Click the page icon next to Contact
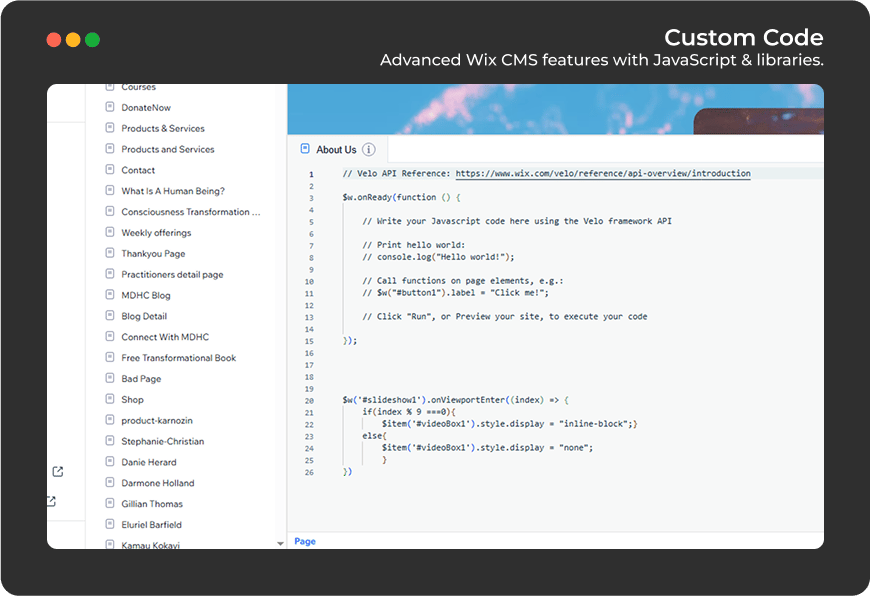 click(110, 170)
